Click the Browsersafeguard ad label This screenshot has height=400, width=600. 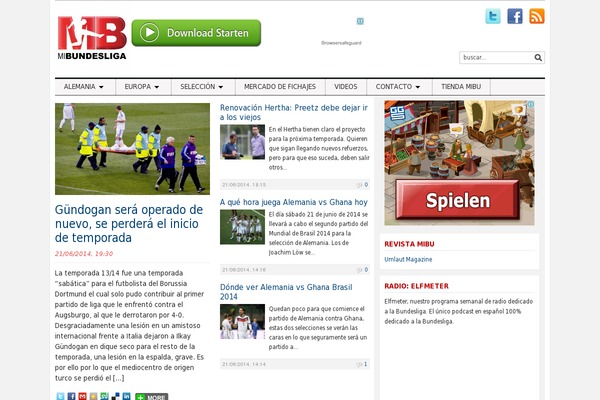[341, 43]
